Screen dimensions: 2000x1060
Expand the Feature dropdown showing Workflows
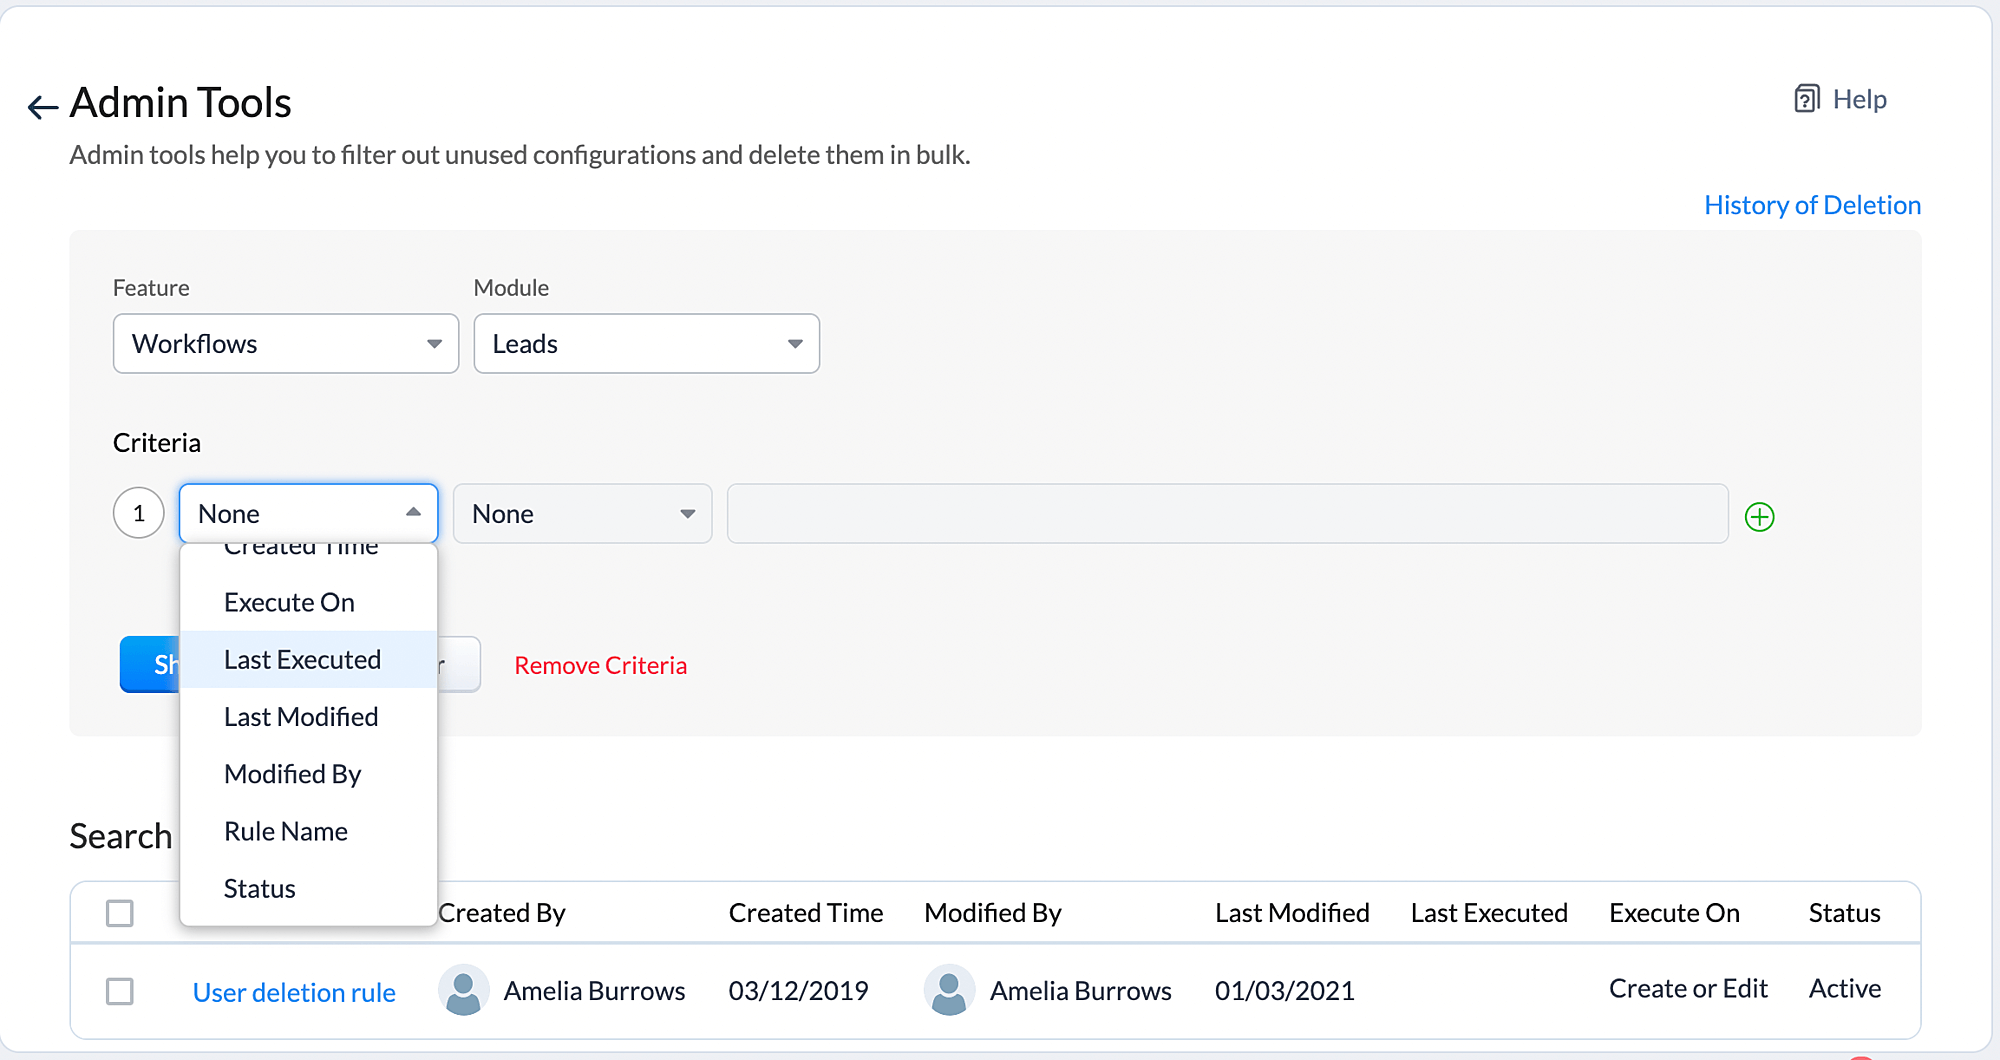coord(286,344)
